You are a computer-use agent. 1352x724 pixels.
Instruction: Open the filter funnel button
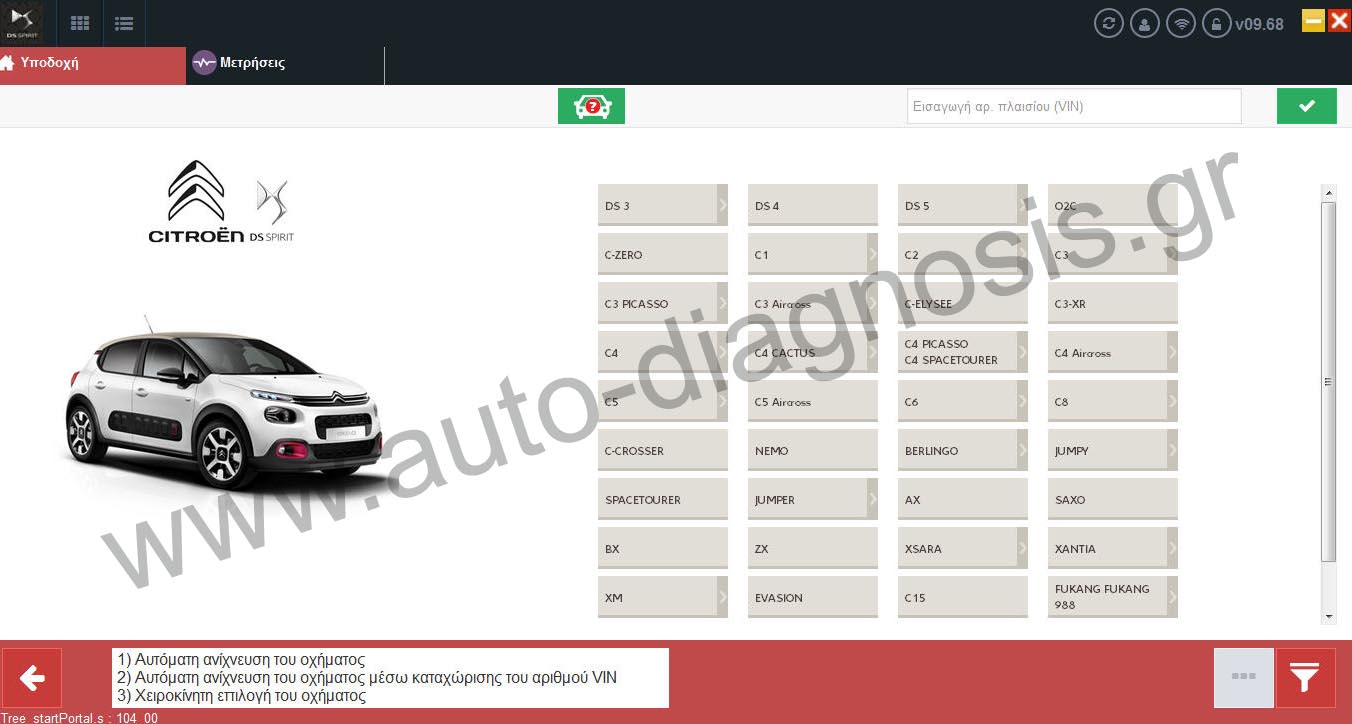pos(1305,678)
